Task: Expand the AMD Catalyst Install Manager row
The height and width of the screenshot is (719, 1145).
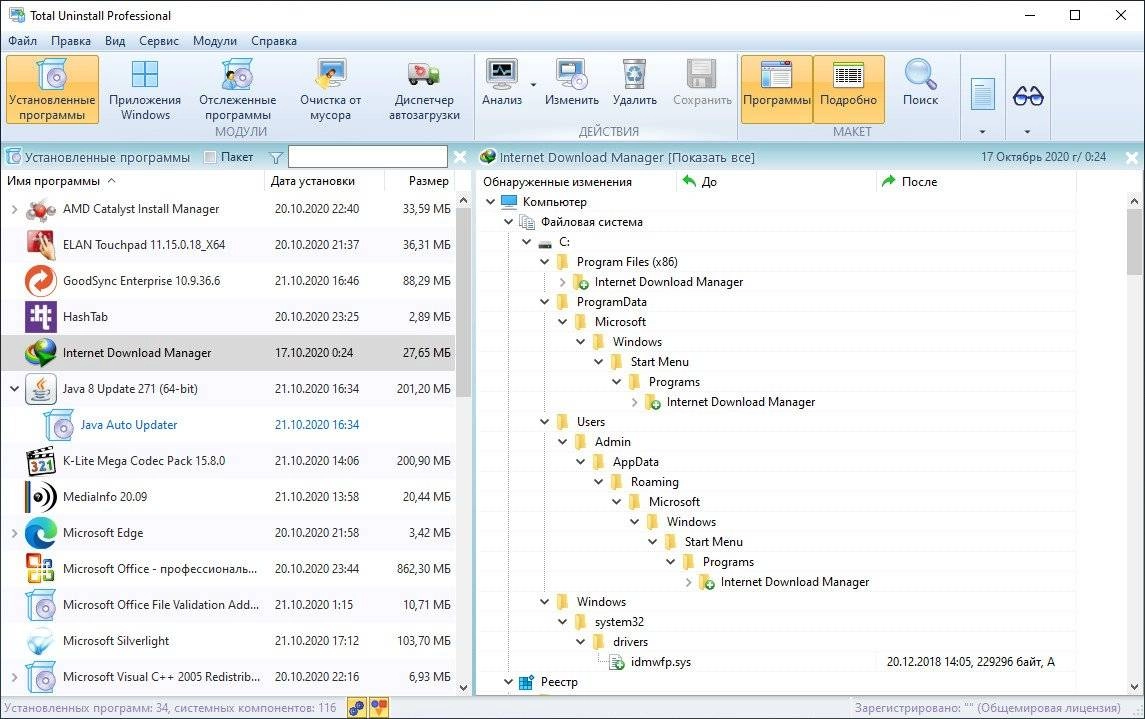Action: click(x=14, y=209)
